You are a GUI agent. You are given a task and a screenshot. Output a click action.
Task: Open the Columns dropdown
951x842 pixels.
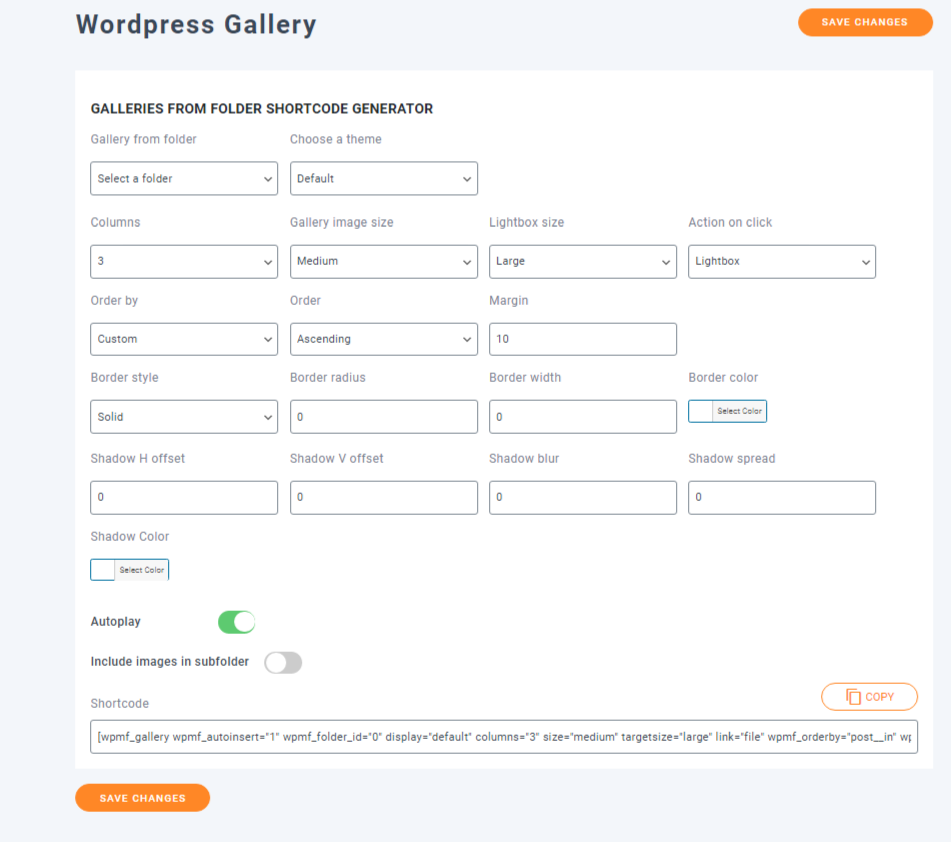184,261
